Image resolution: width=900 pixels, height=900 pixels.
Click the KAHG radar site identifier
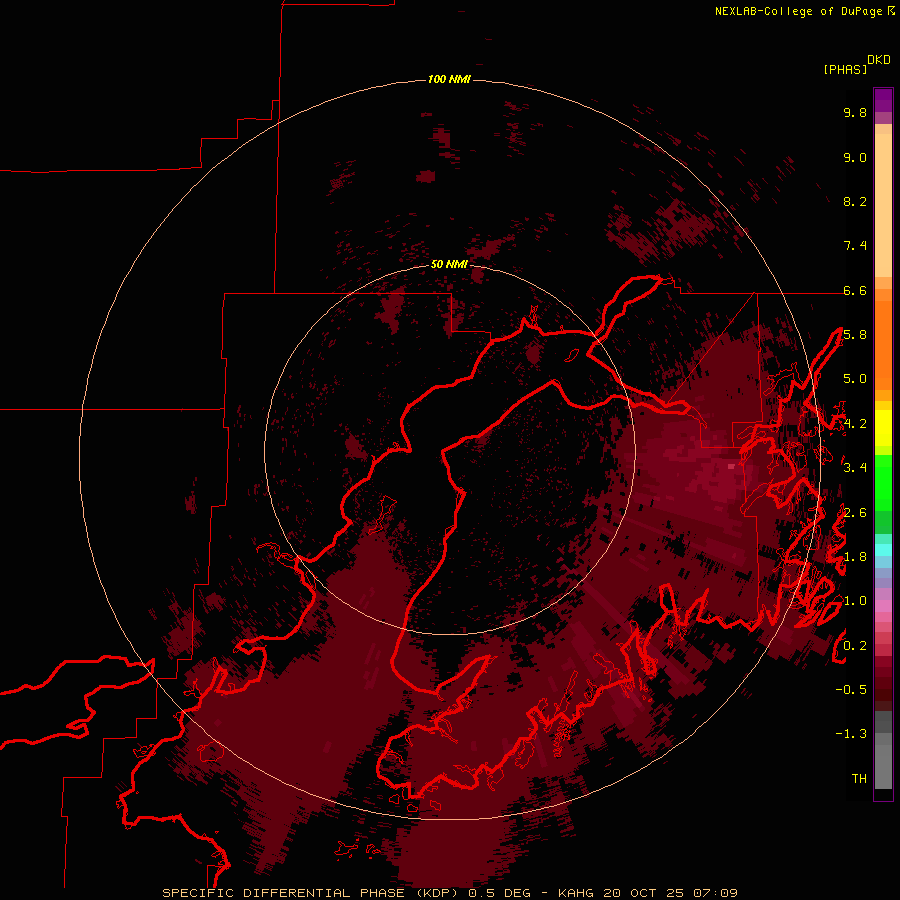[577, 893]
